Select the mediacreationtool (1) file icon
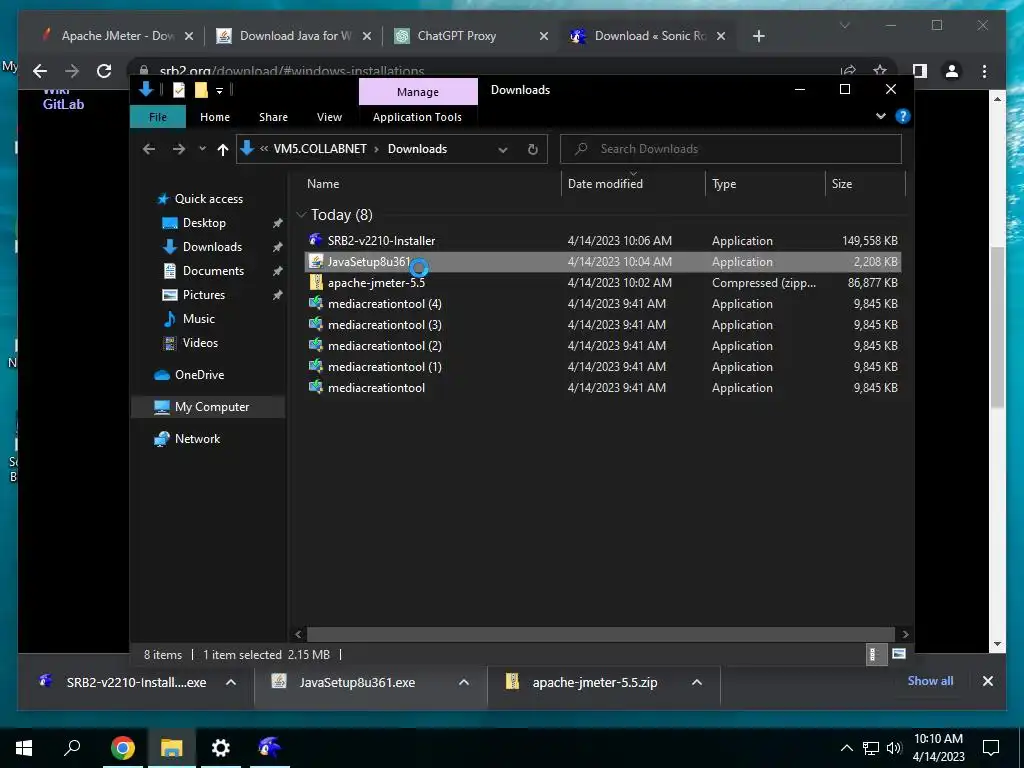 316,366
